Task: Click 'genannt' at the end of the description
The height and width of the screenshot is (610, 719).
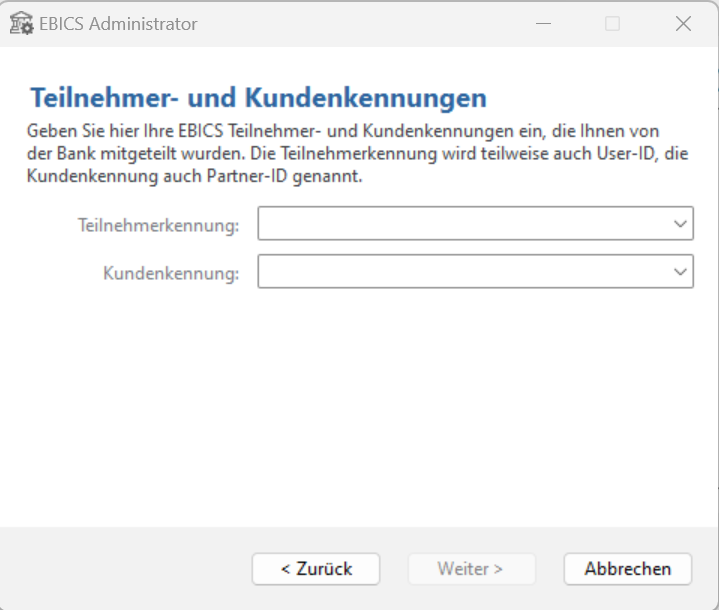Action: tap(317, 177)
